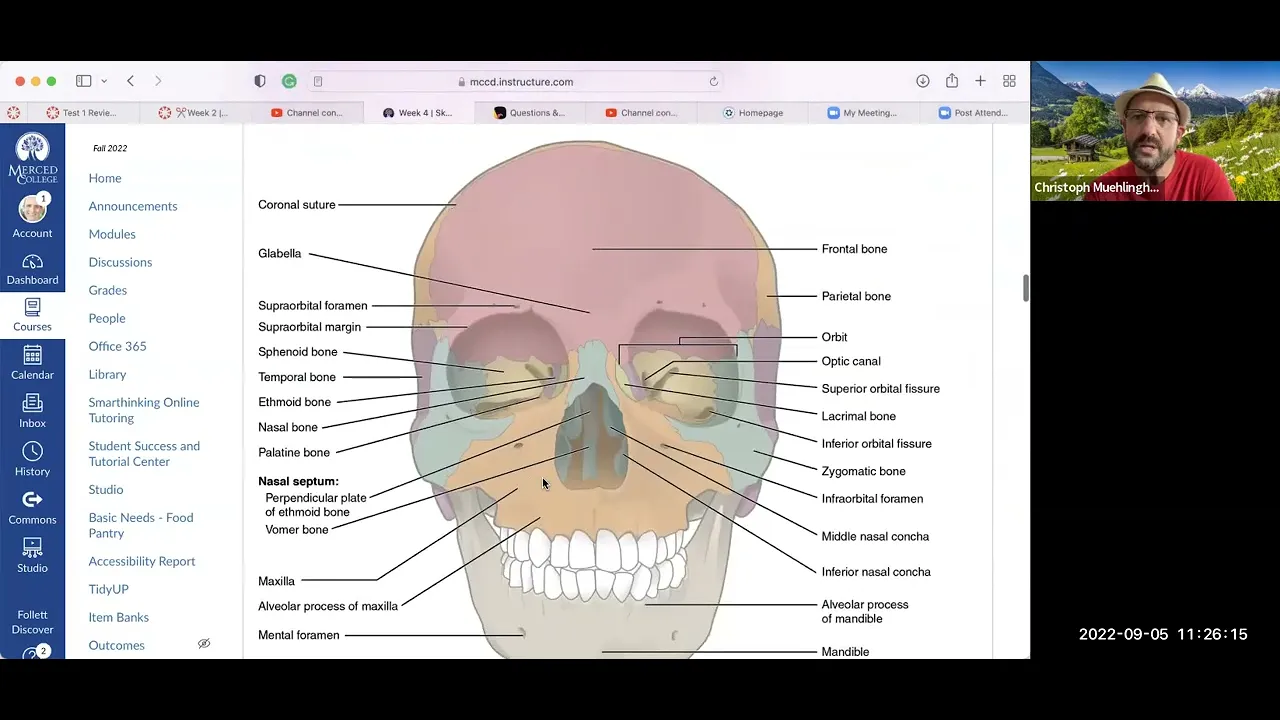Open Announcements
The image size is (1280, 720).
point(133,206)
